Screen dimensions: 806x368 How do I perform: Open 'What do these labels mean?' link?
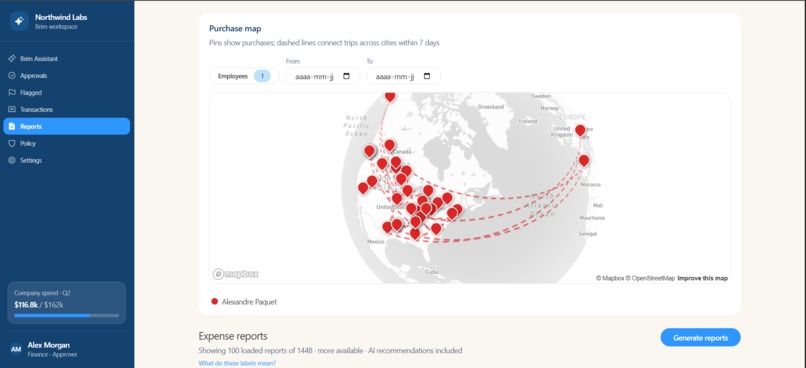tap(237, 363)
